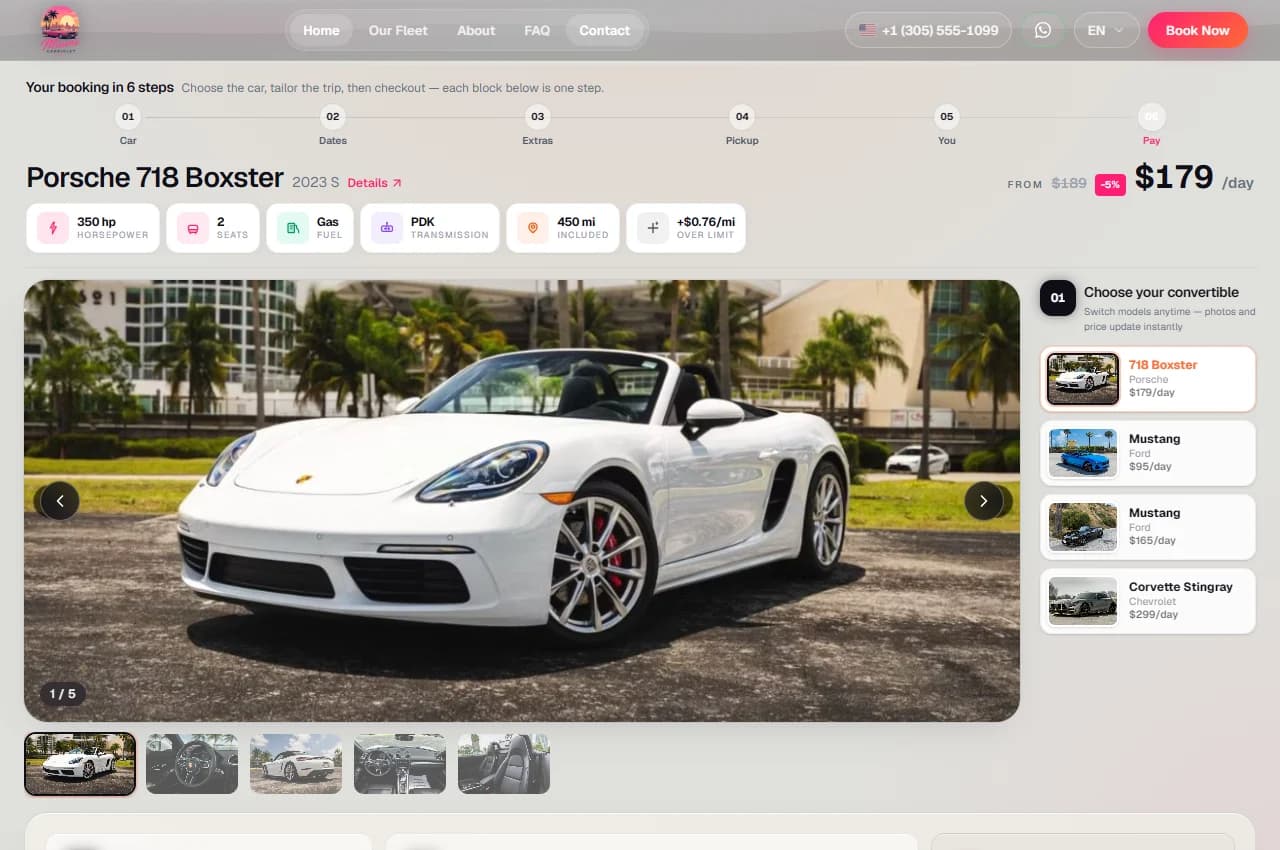Viewport: 1280px width, 850px height.
Task: Select second thumbnail showing steering wheel
Action: tap(192, 764)
